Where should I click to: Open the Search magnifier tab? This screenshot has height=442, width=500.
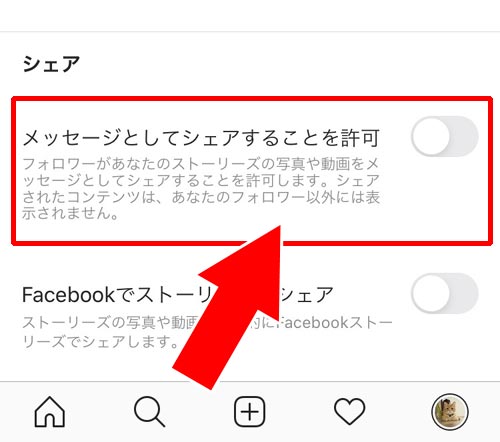(149, 412)
